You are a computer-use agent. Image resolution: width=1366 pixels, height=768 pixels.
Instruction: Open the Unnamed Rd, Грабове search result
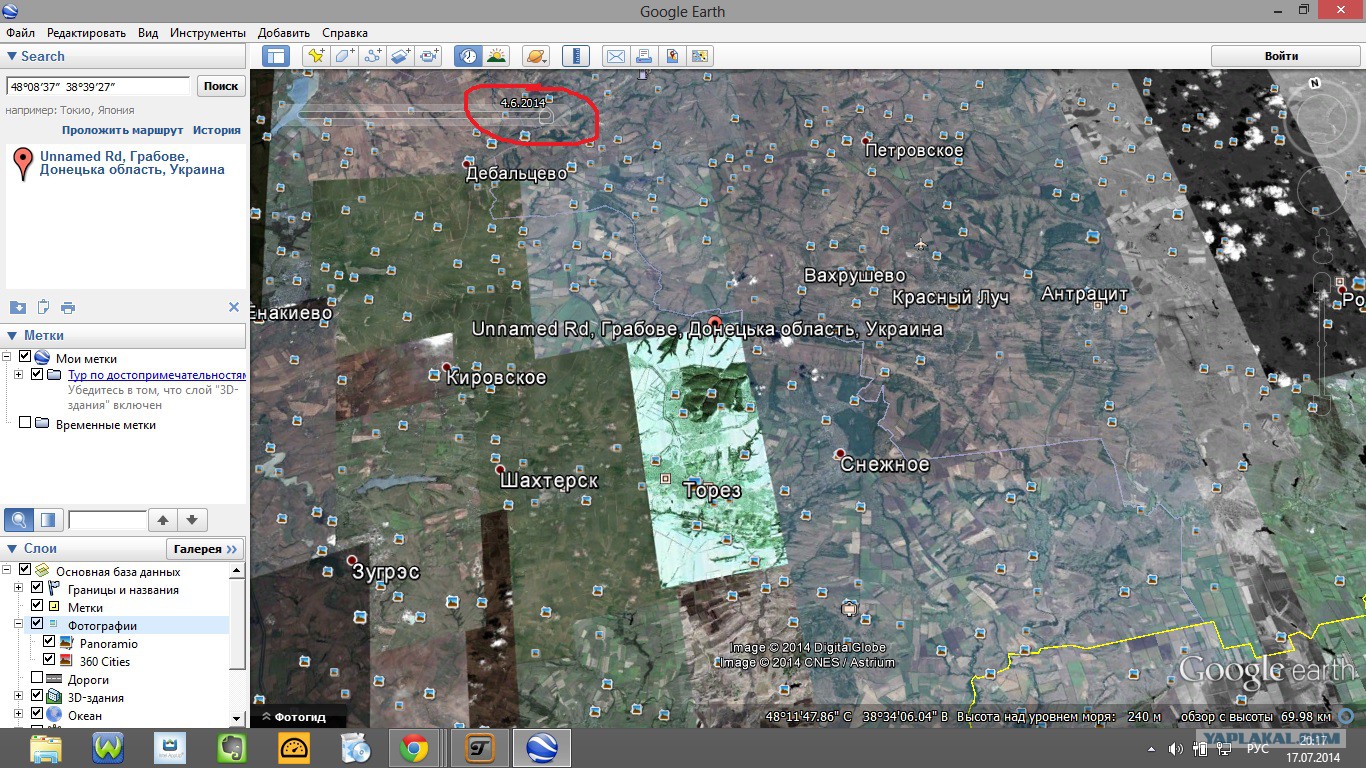pyautogui.click(x=132, y=163)
